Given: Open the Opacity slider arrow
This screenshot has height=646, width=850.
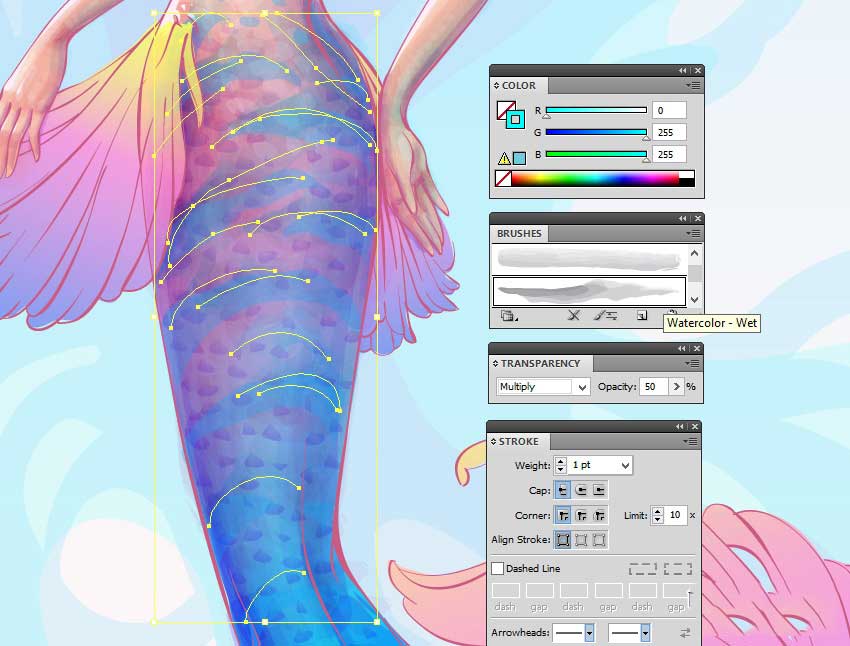Looking at the screenshot, I should tap(677, 386).
